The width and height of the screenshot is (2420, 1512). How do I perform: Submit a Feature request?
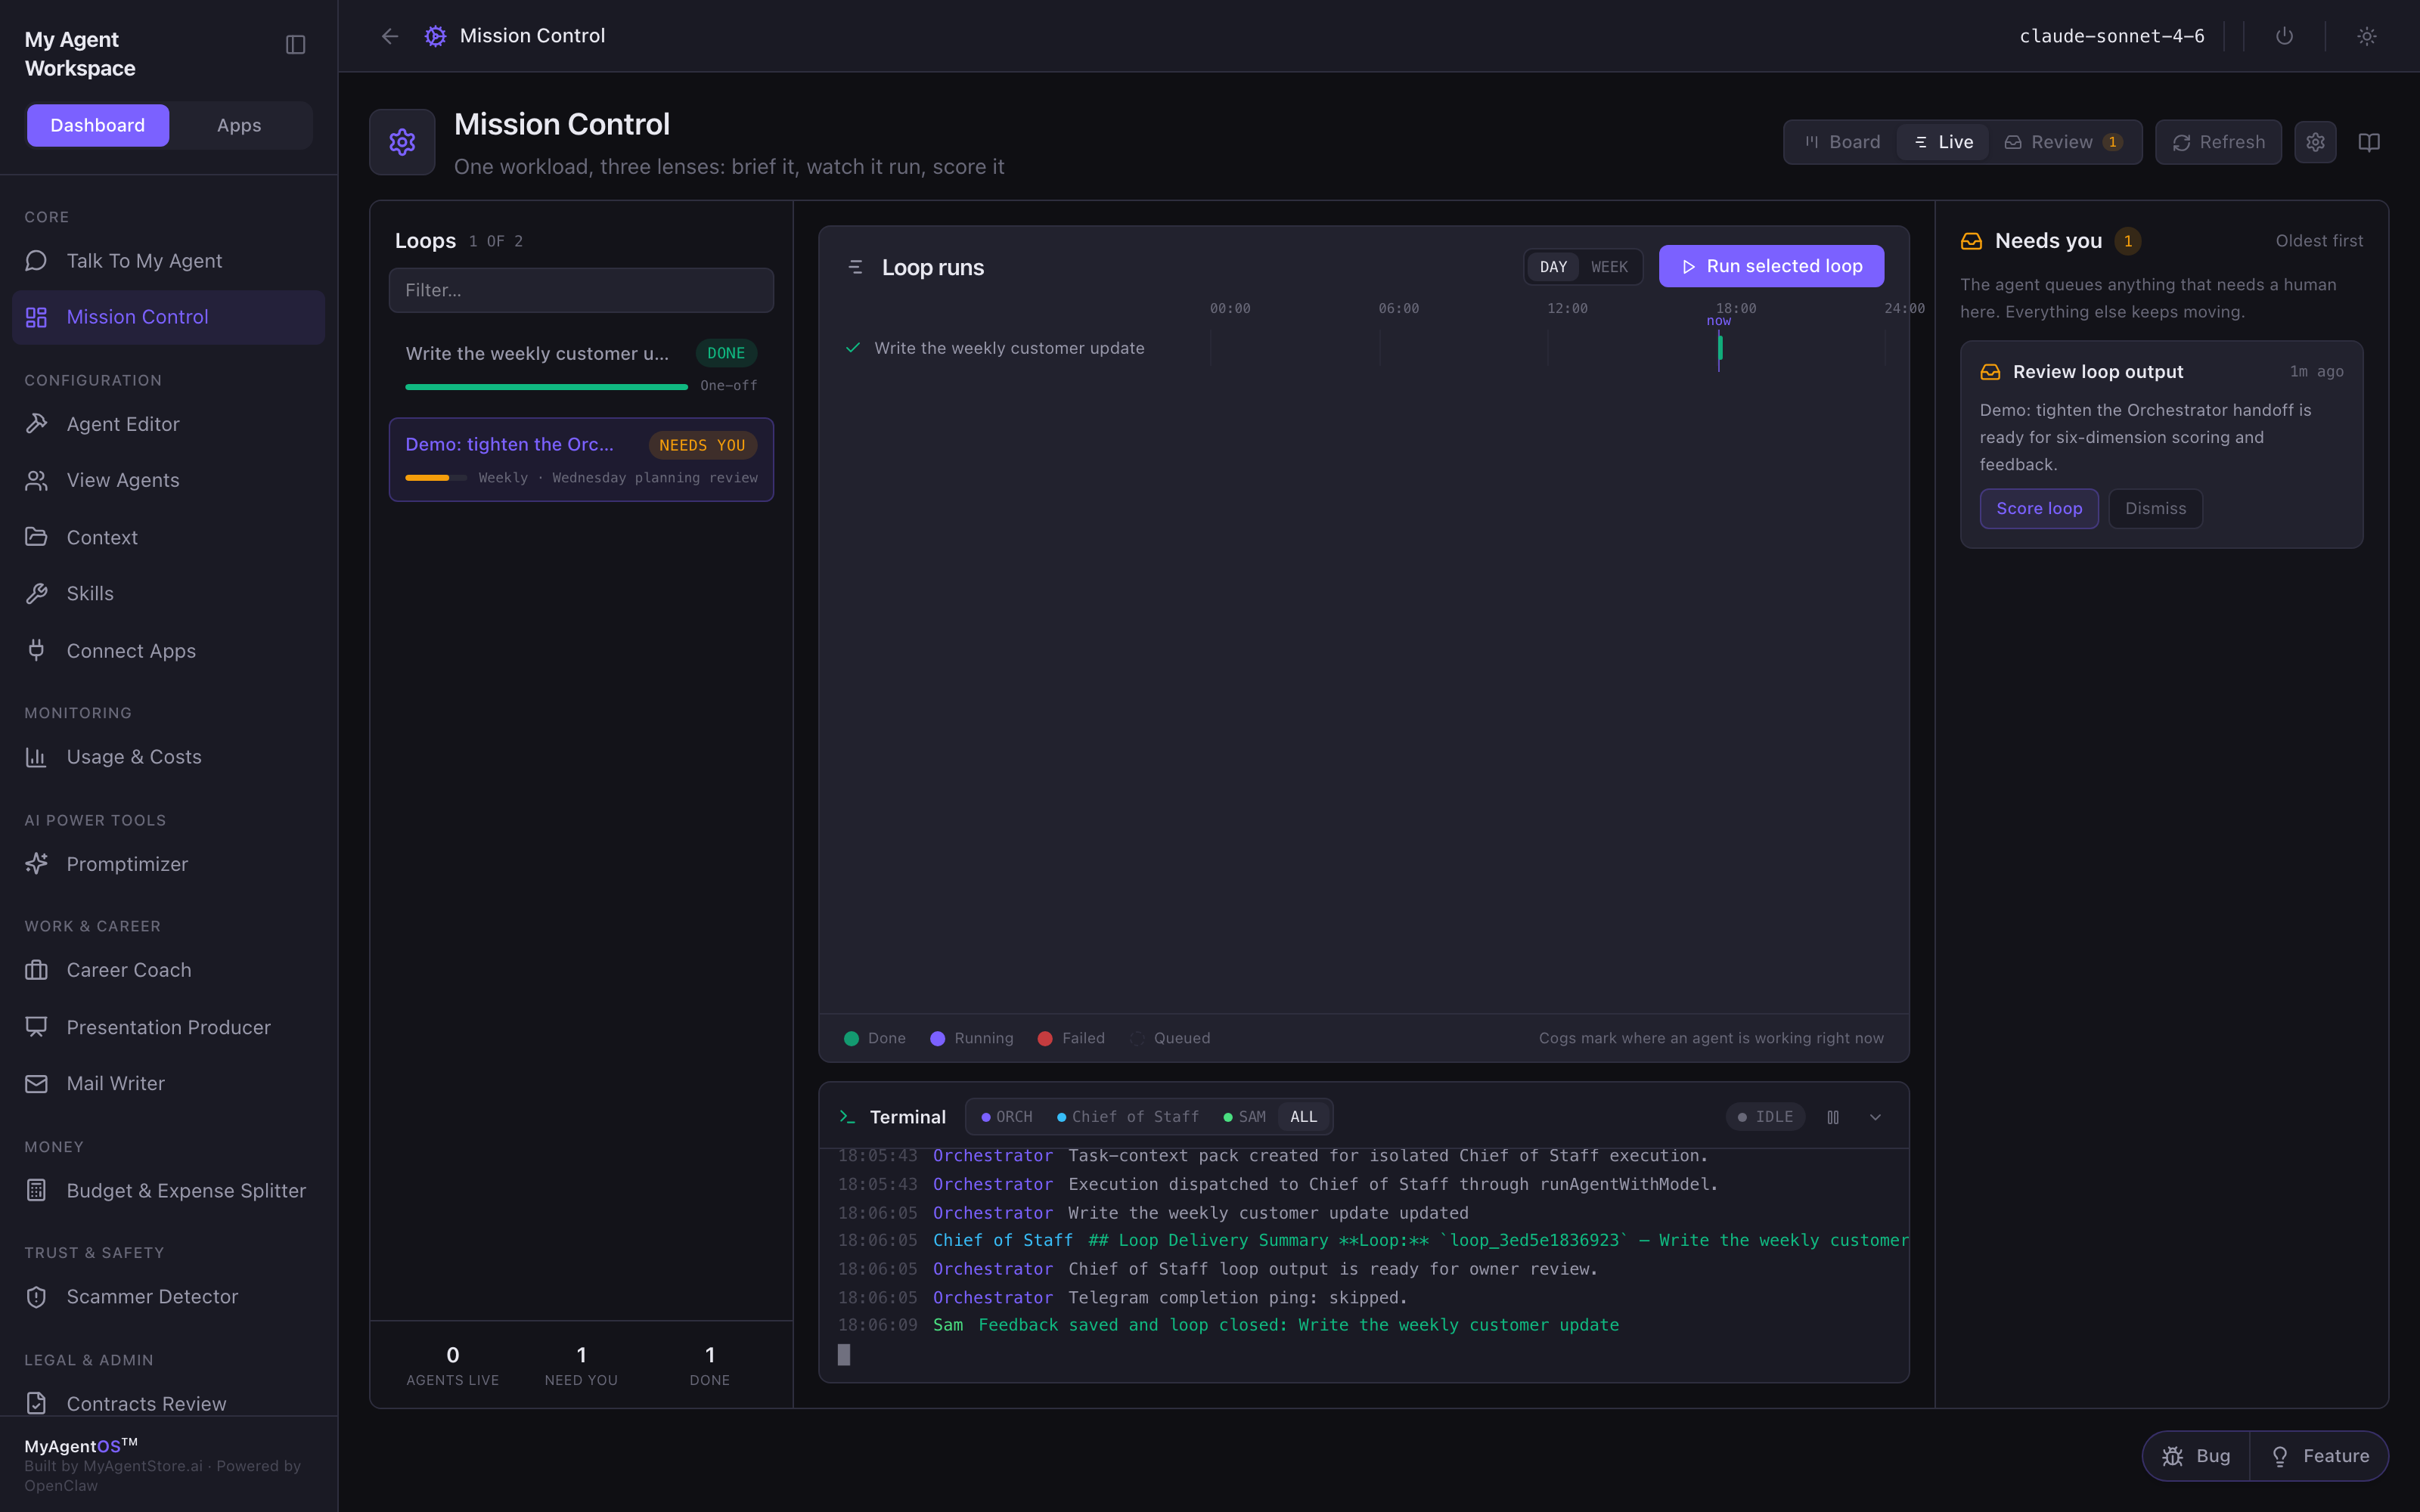tap(2319, 1456)
